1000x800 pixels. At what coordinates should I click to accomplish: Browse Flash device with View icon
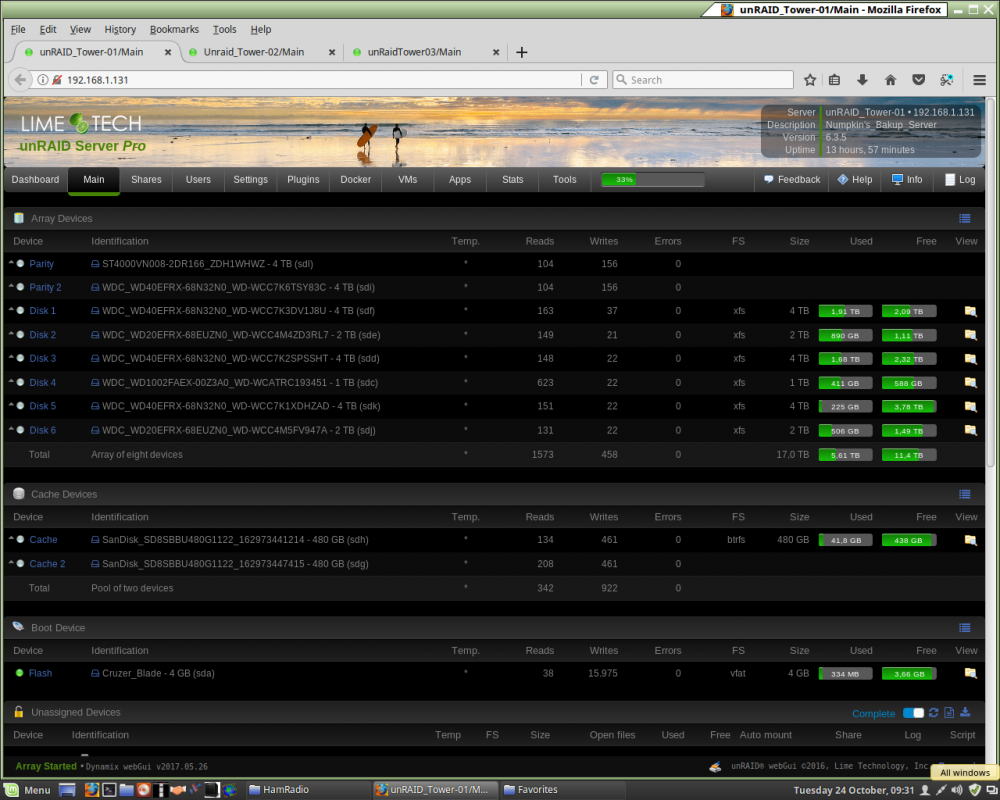(970, 673)
